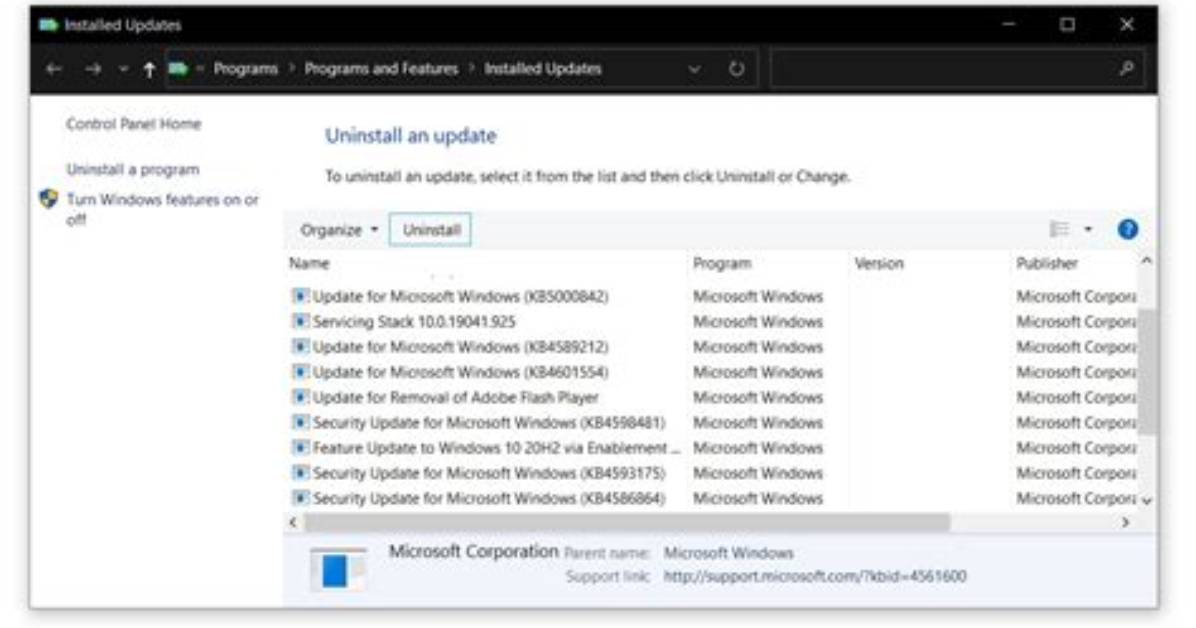Select Programs and Features in breadcrumb
Viewport: 1196px width, 628px height.
tap(381, 69)
